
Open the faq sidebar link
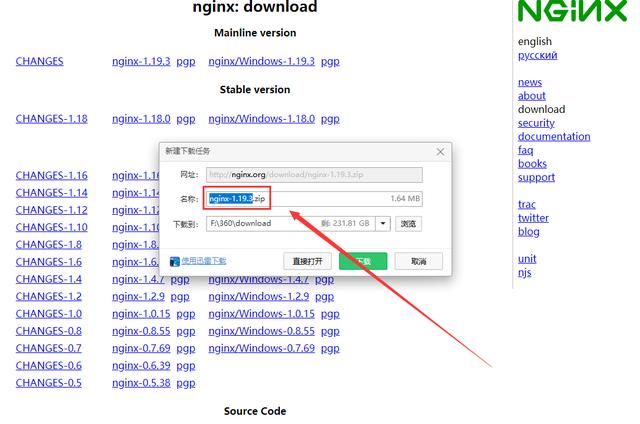pos(525,150)
